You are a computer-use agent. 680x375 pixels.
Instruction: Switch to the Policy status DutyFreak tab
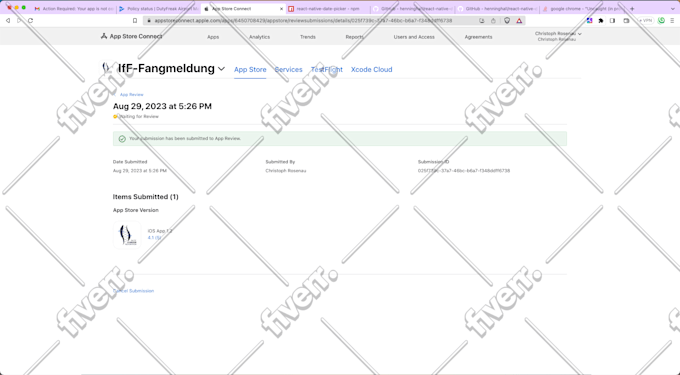(159, 9)
